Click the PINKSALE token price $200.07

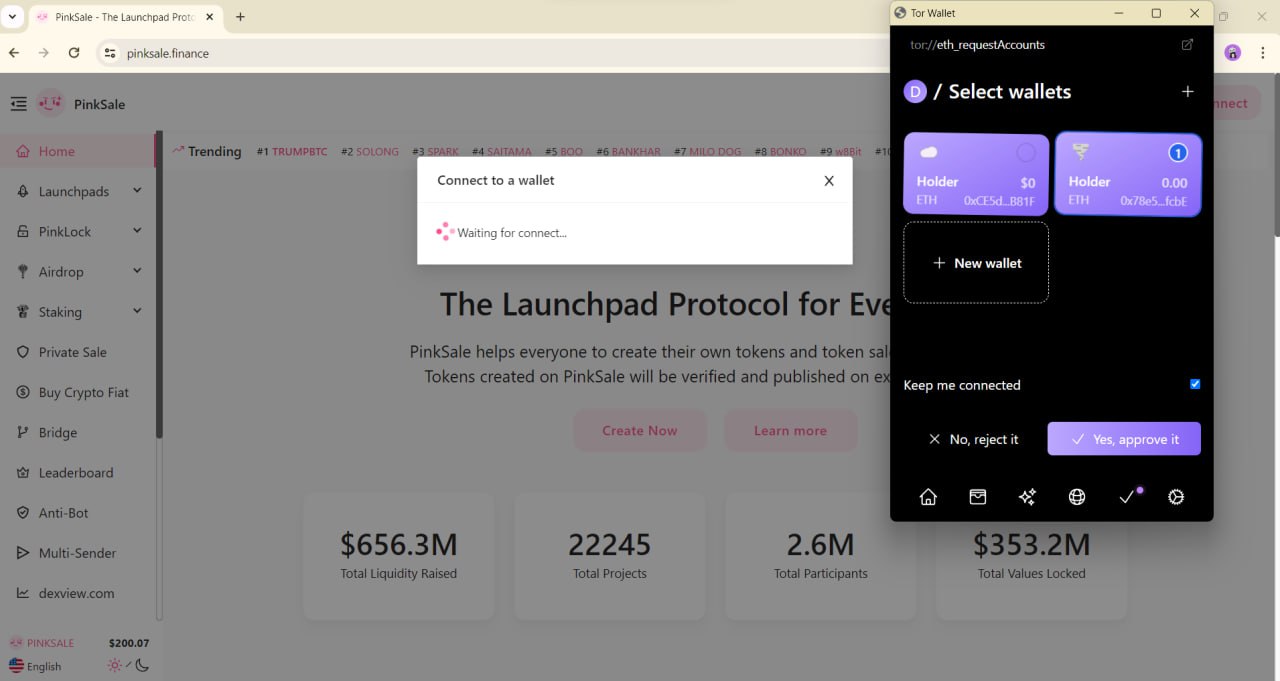(128, 643)
